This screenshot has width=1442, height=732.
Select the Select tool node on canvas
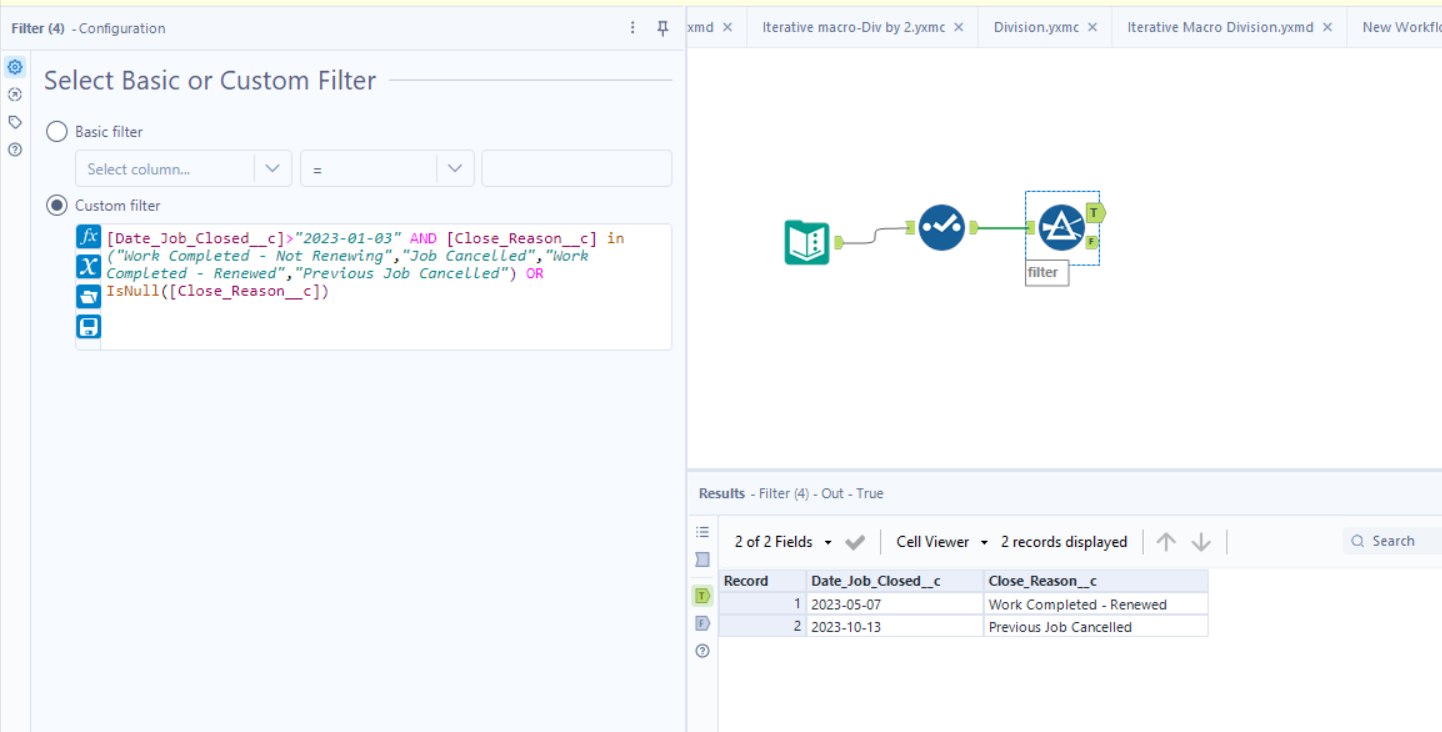[941, 227]
